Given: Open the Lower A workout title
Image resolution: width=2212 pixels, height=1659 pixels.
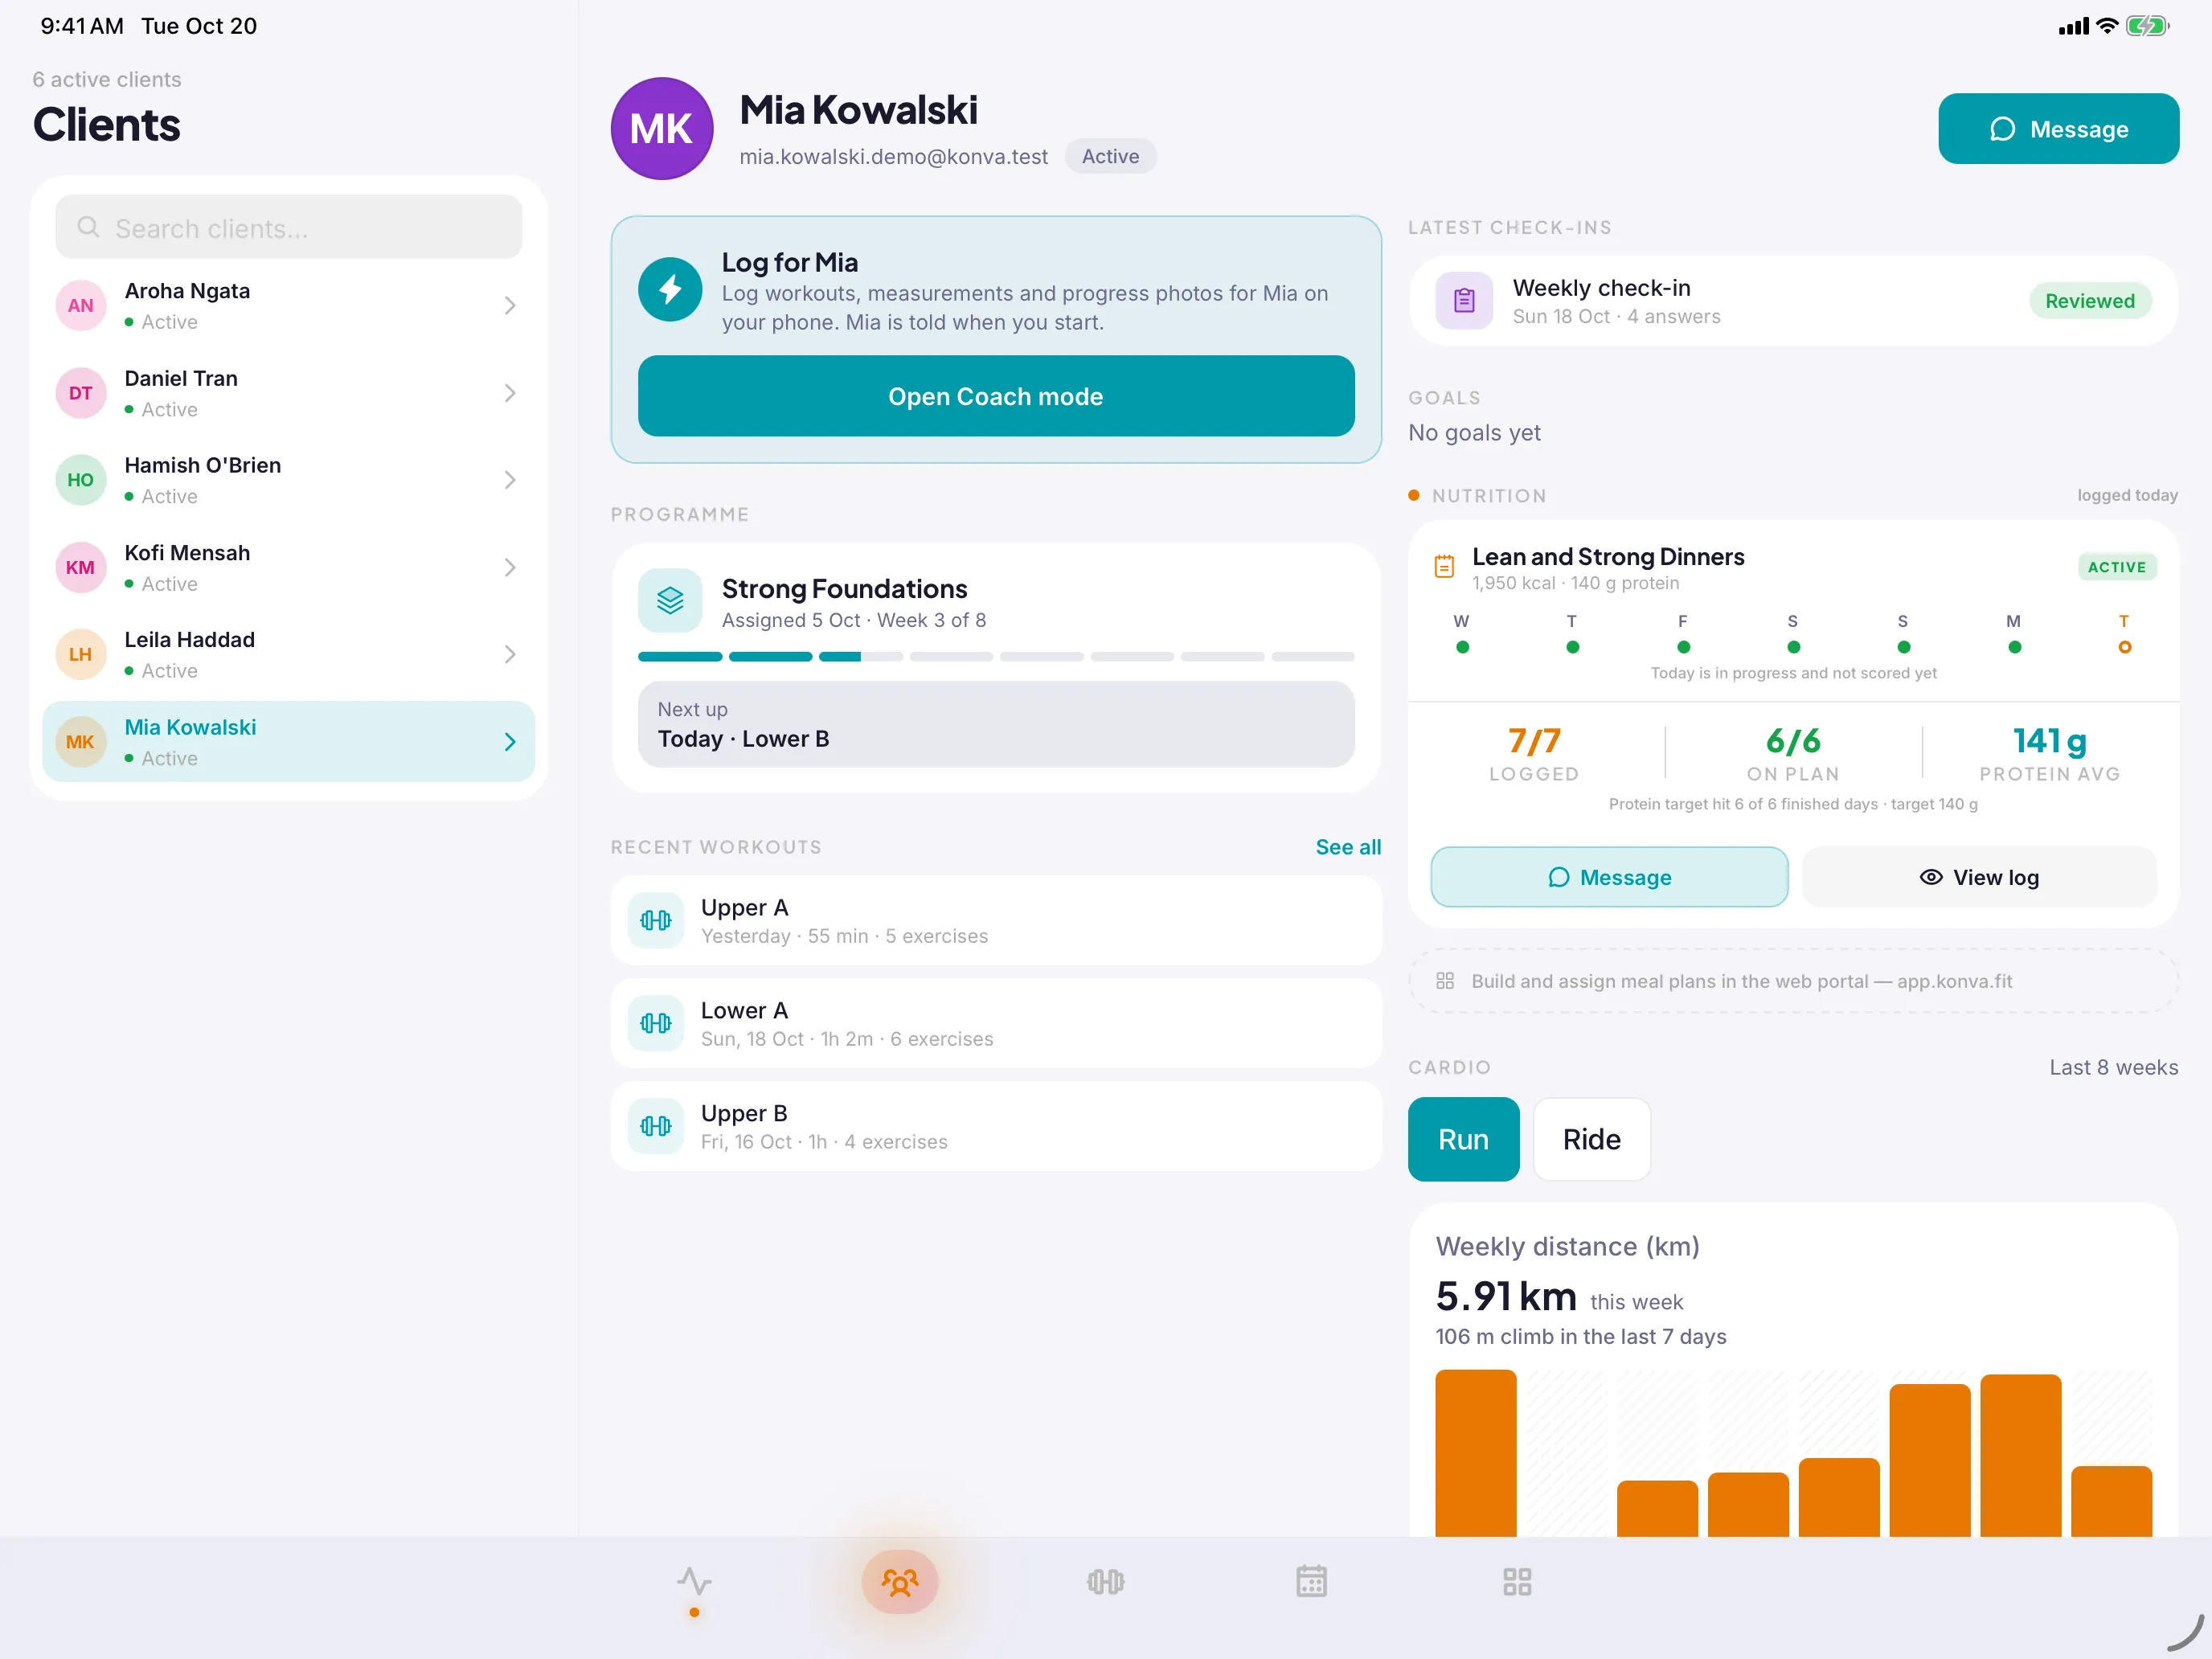Looking at the screenshot, I should [744, 1010].
